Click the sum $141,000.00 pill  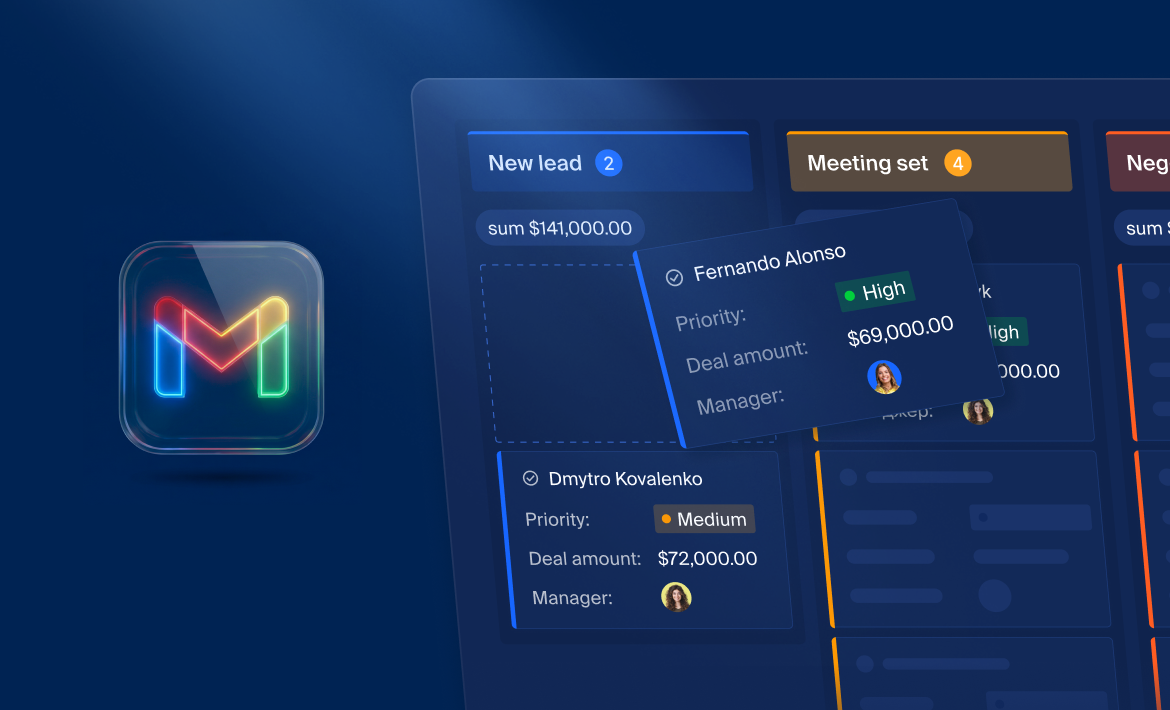(x=560, y=228)
